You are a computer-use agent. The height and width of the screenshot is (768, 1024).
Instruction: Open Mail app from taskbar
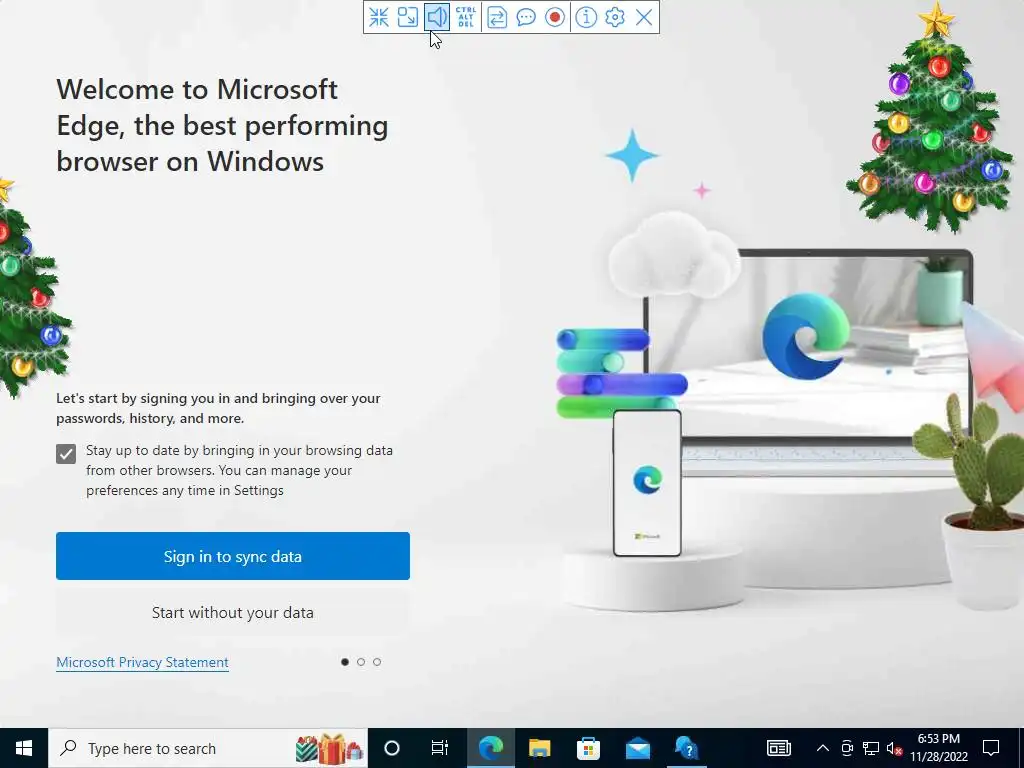pyautogui.click(x=637, y=748)
